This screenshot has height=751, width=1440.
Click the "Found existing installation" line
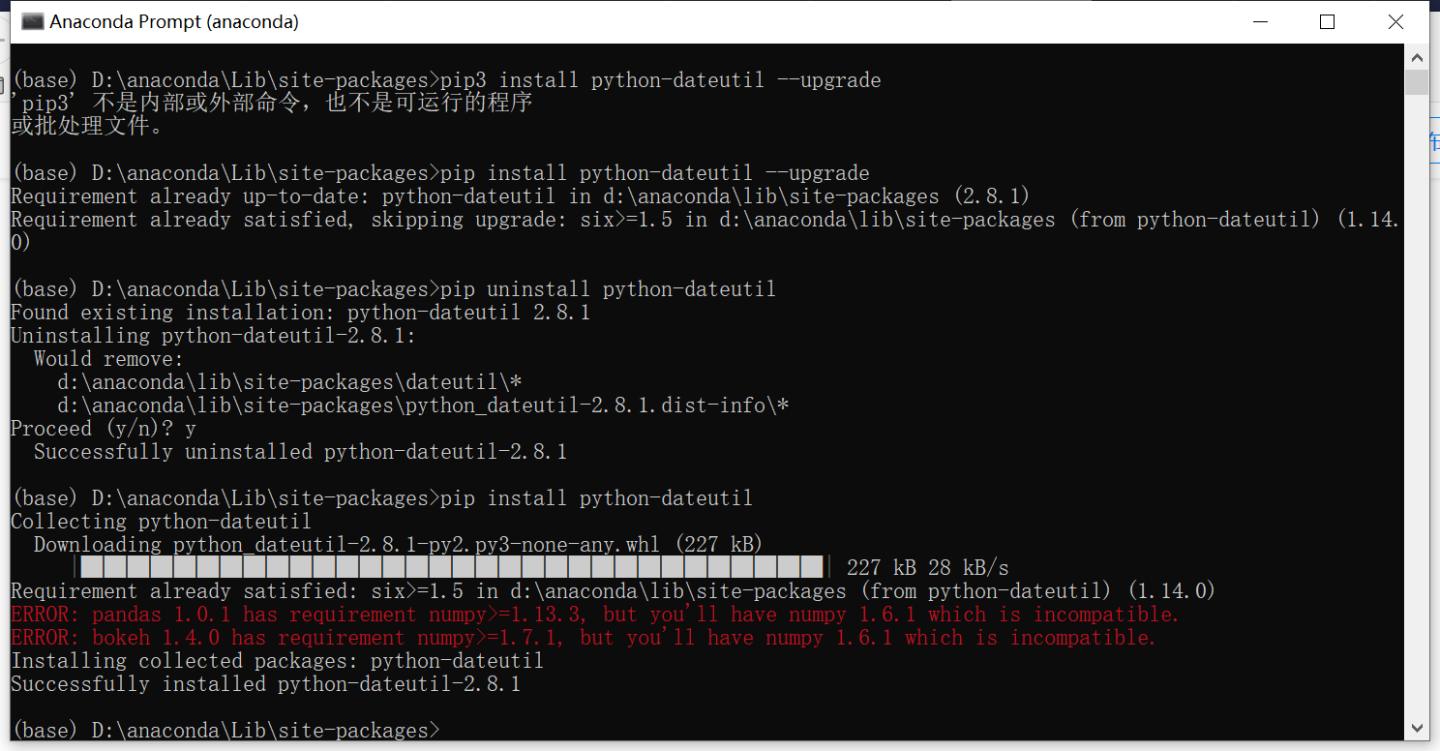coord(300,313)
